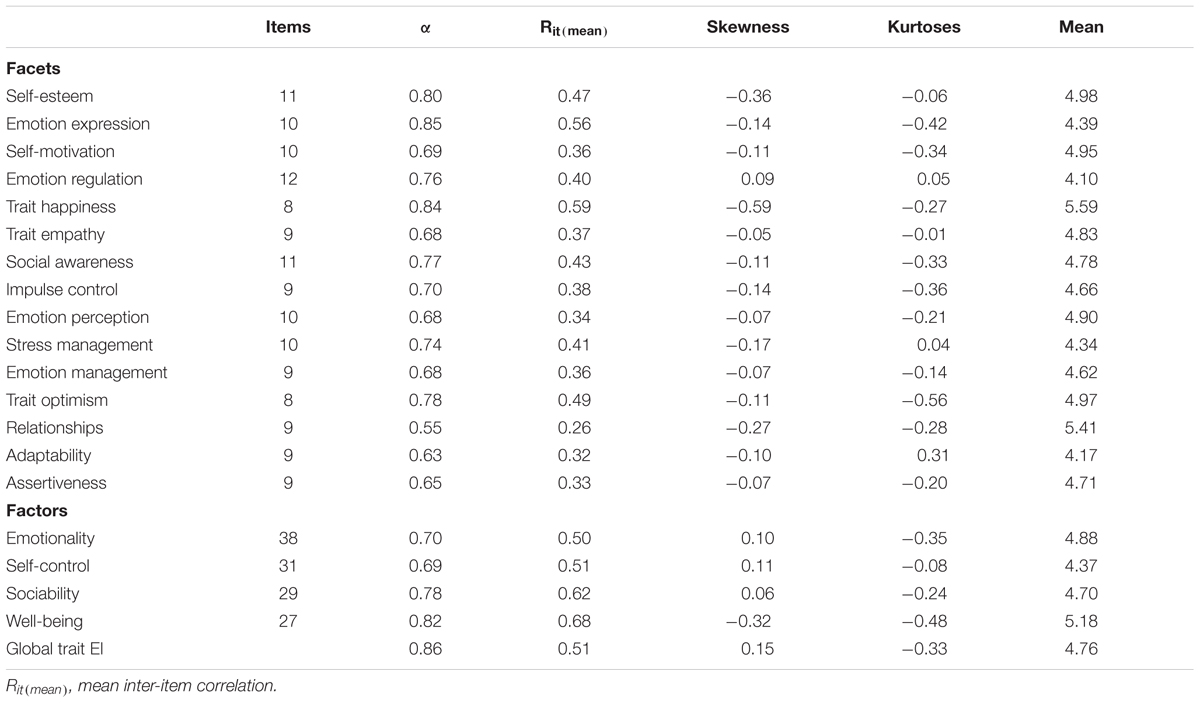Click the Relationships row label
The height and width of the screenshot is (703, 1200).
coord(55,428)
